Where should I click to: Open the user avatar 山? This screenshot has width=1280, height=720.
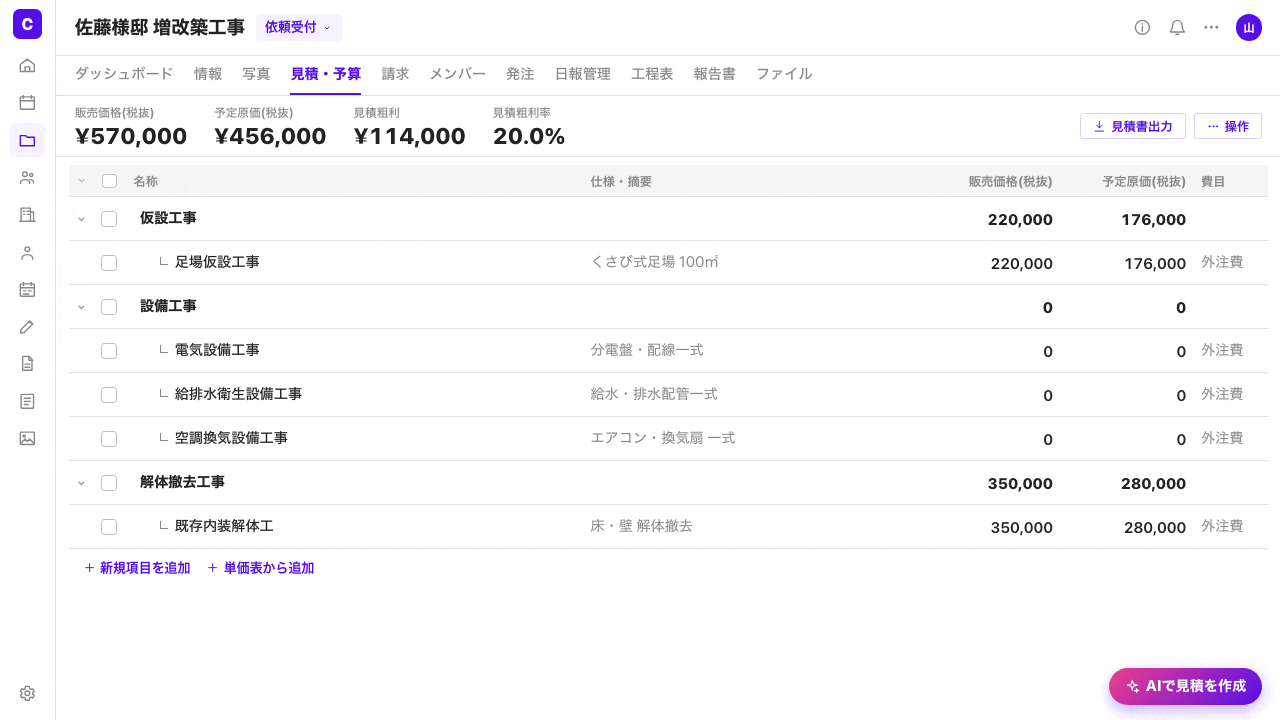pyautogui.click(x=1248, y=27)
